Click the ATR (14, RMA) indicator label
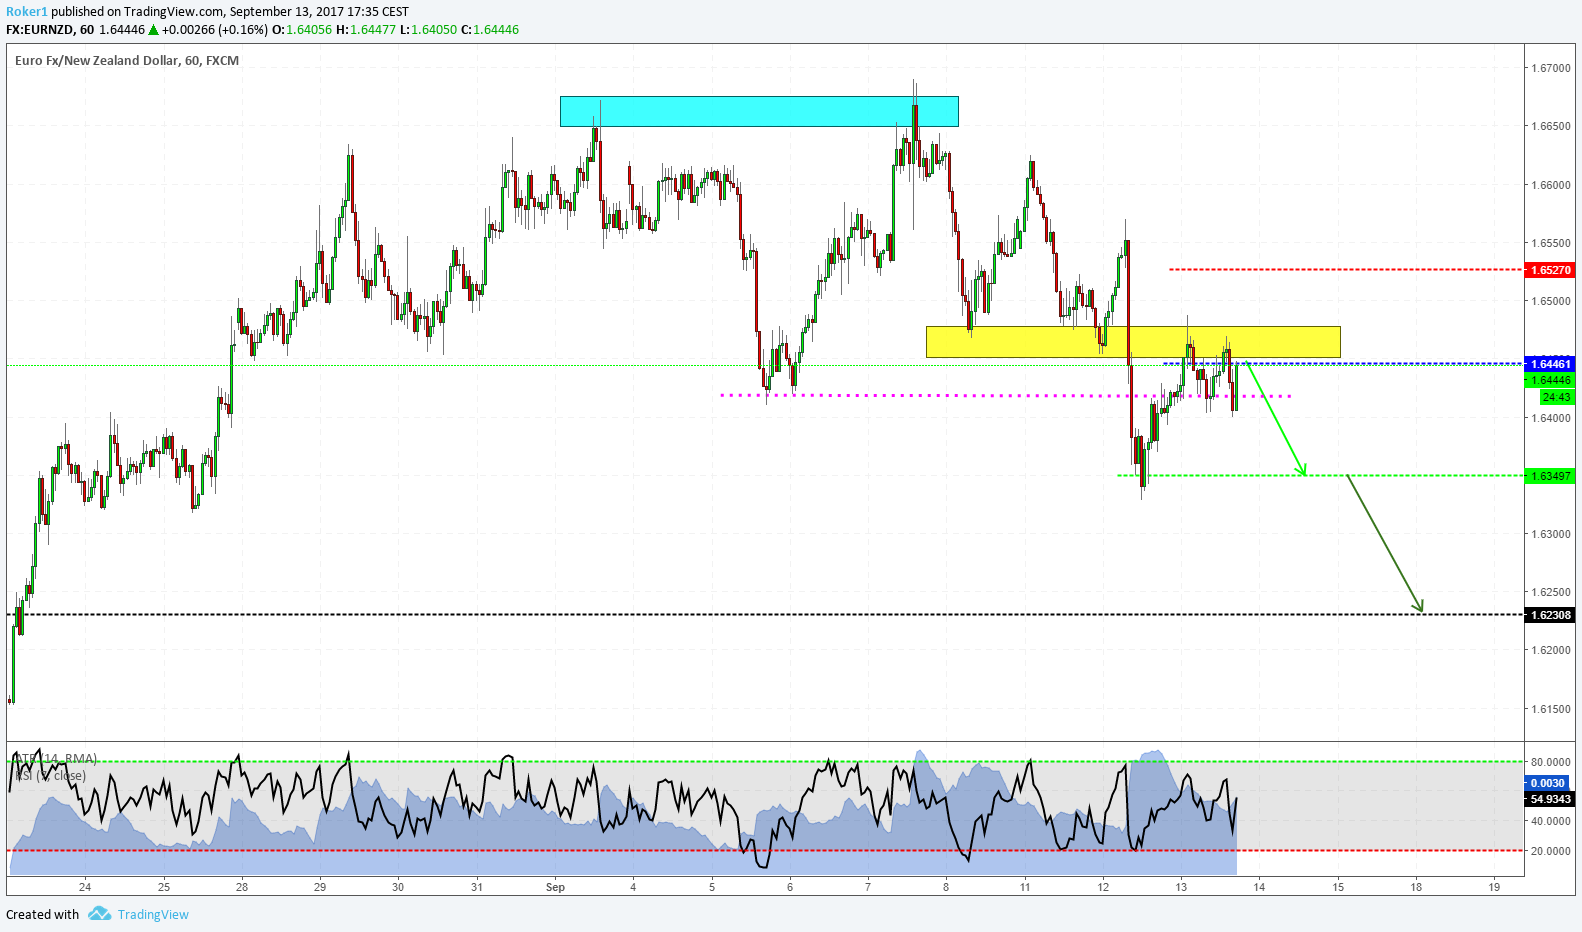Image resolution: width=1582 pixels, height=932 pixels. tap(56, 759)
